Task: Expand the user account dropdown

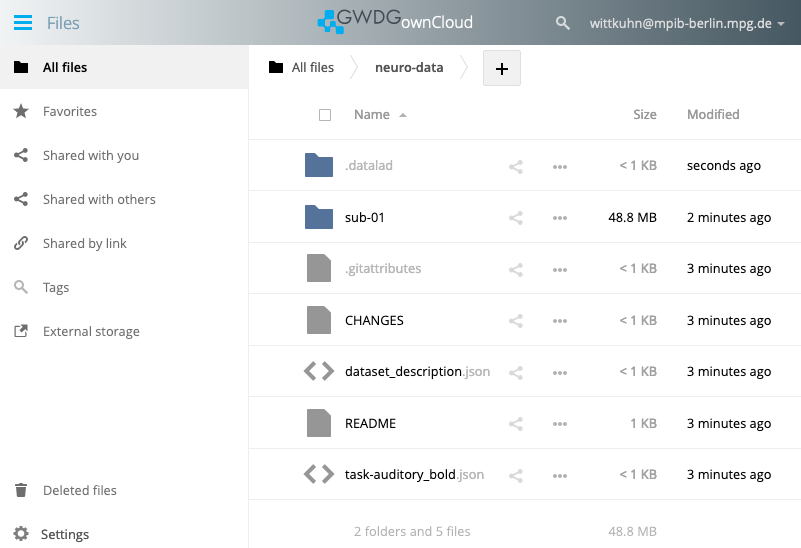Action: click(x=687, y=23)
